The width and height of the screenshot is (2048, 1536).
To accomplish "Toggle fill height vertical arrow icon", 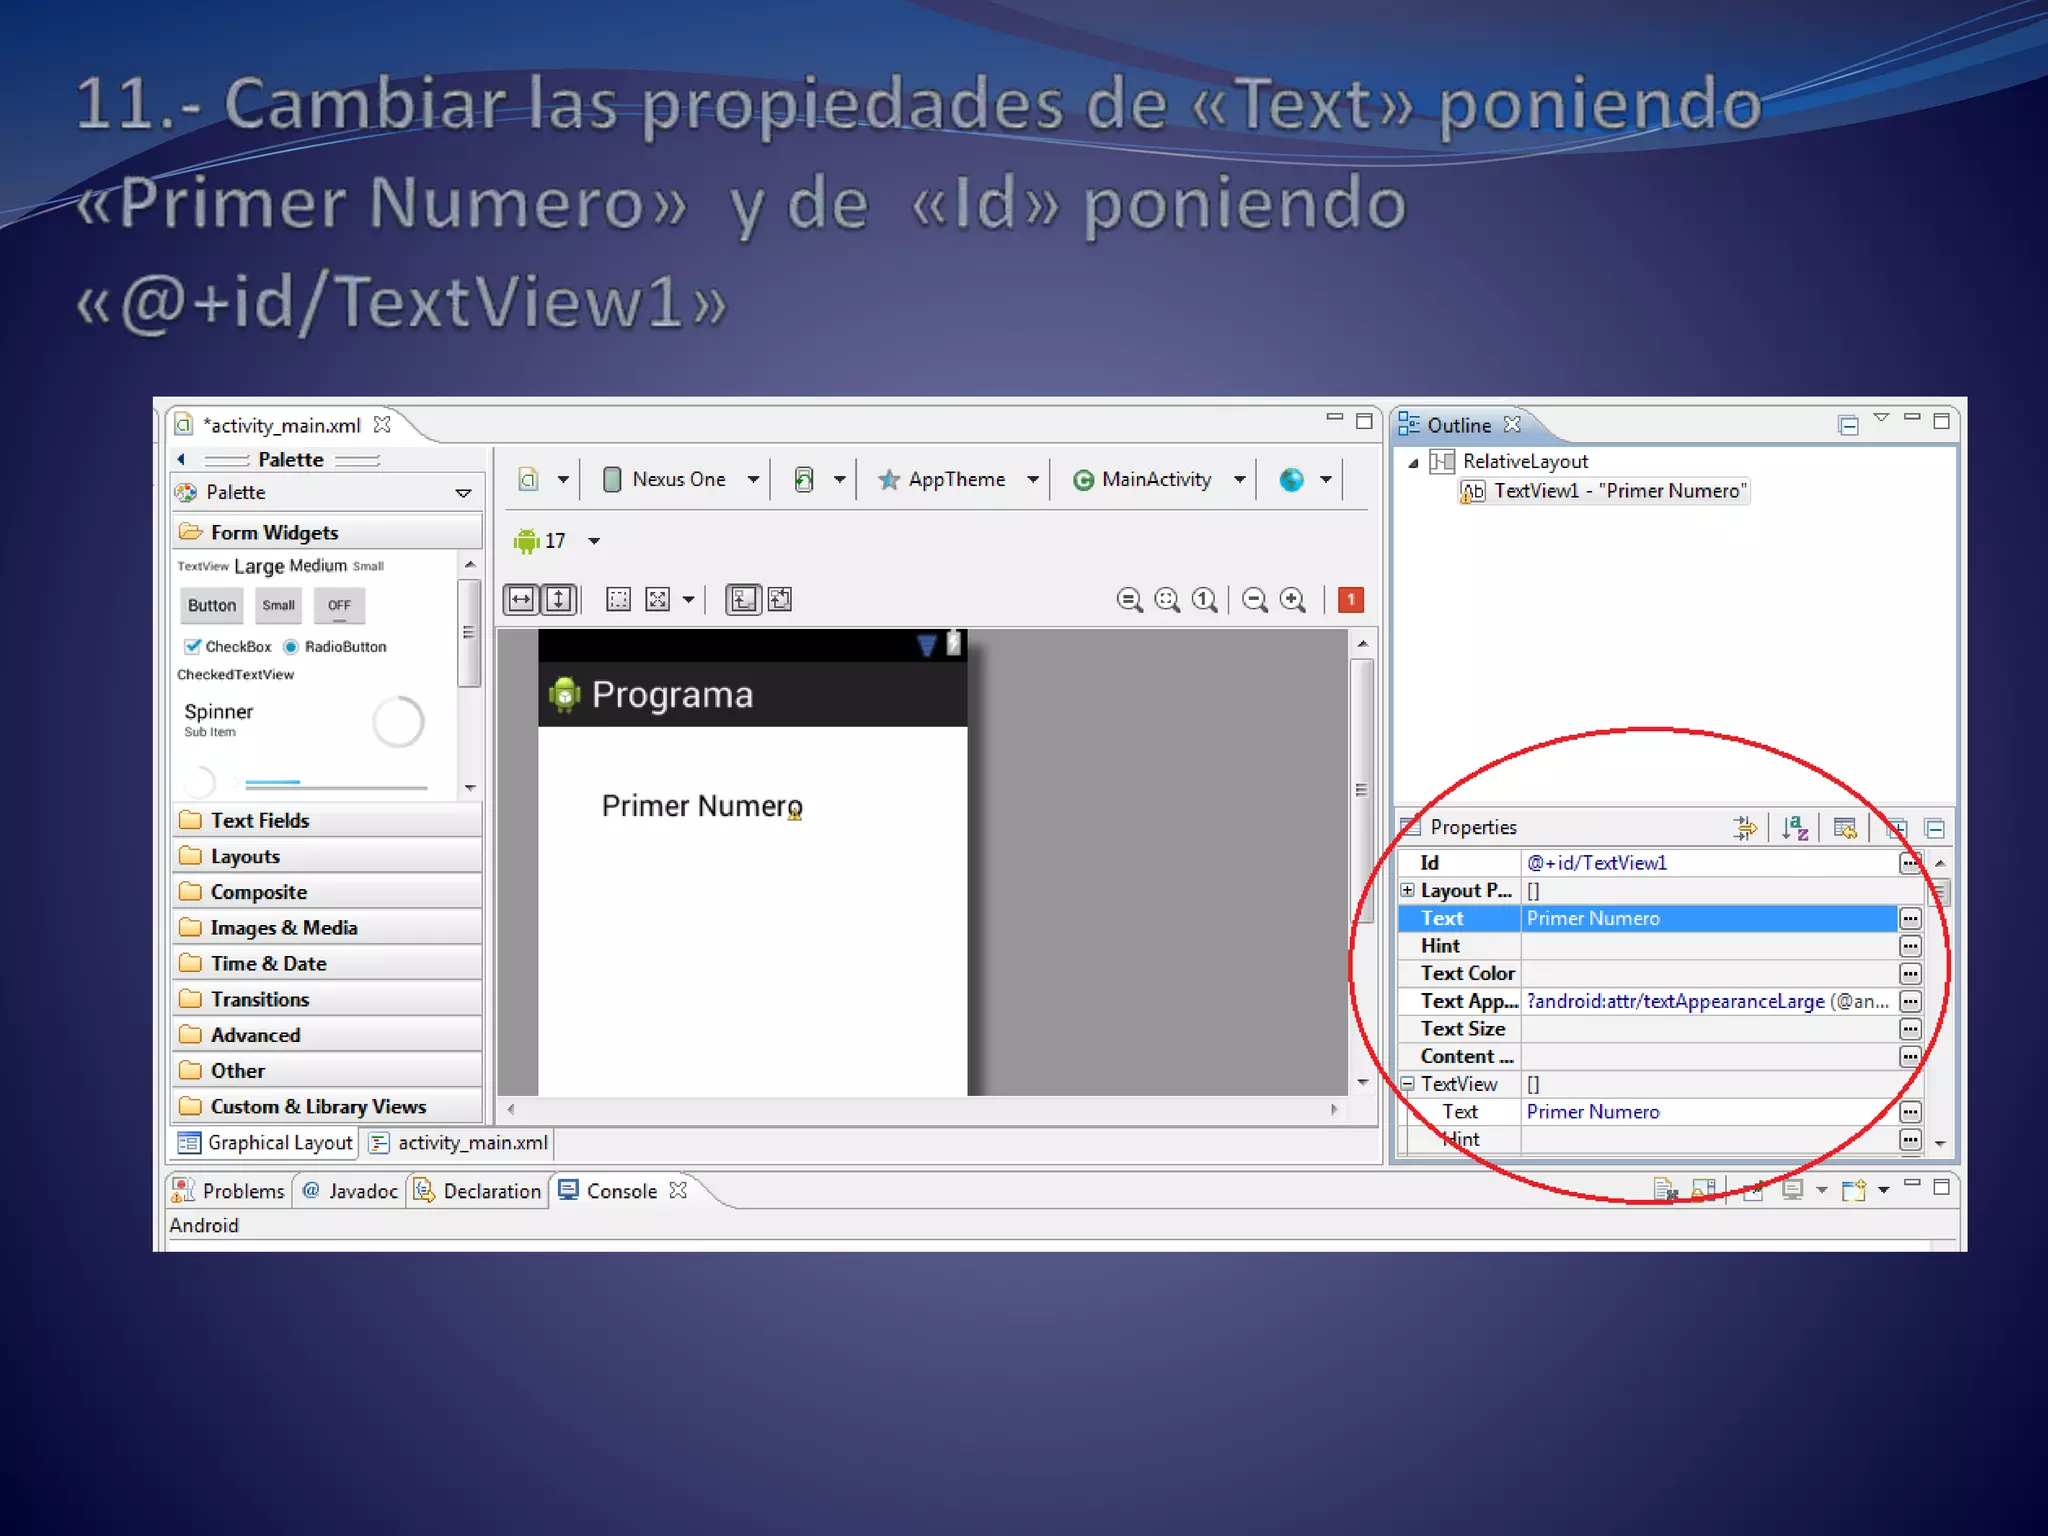I will click(559, 599).
